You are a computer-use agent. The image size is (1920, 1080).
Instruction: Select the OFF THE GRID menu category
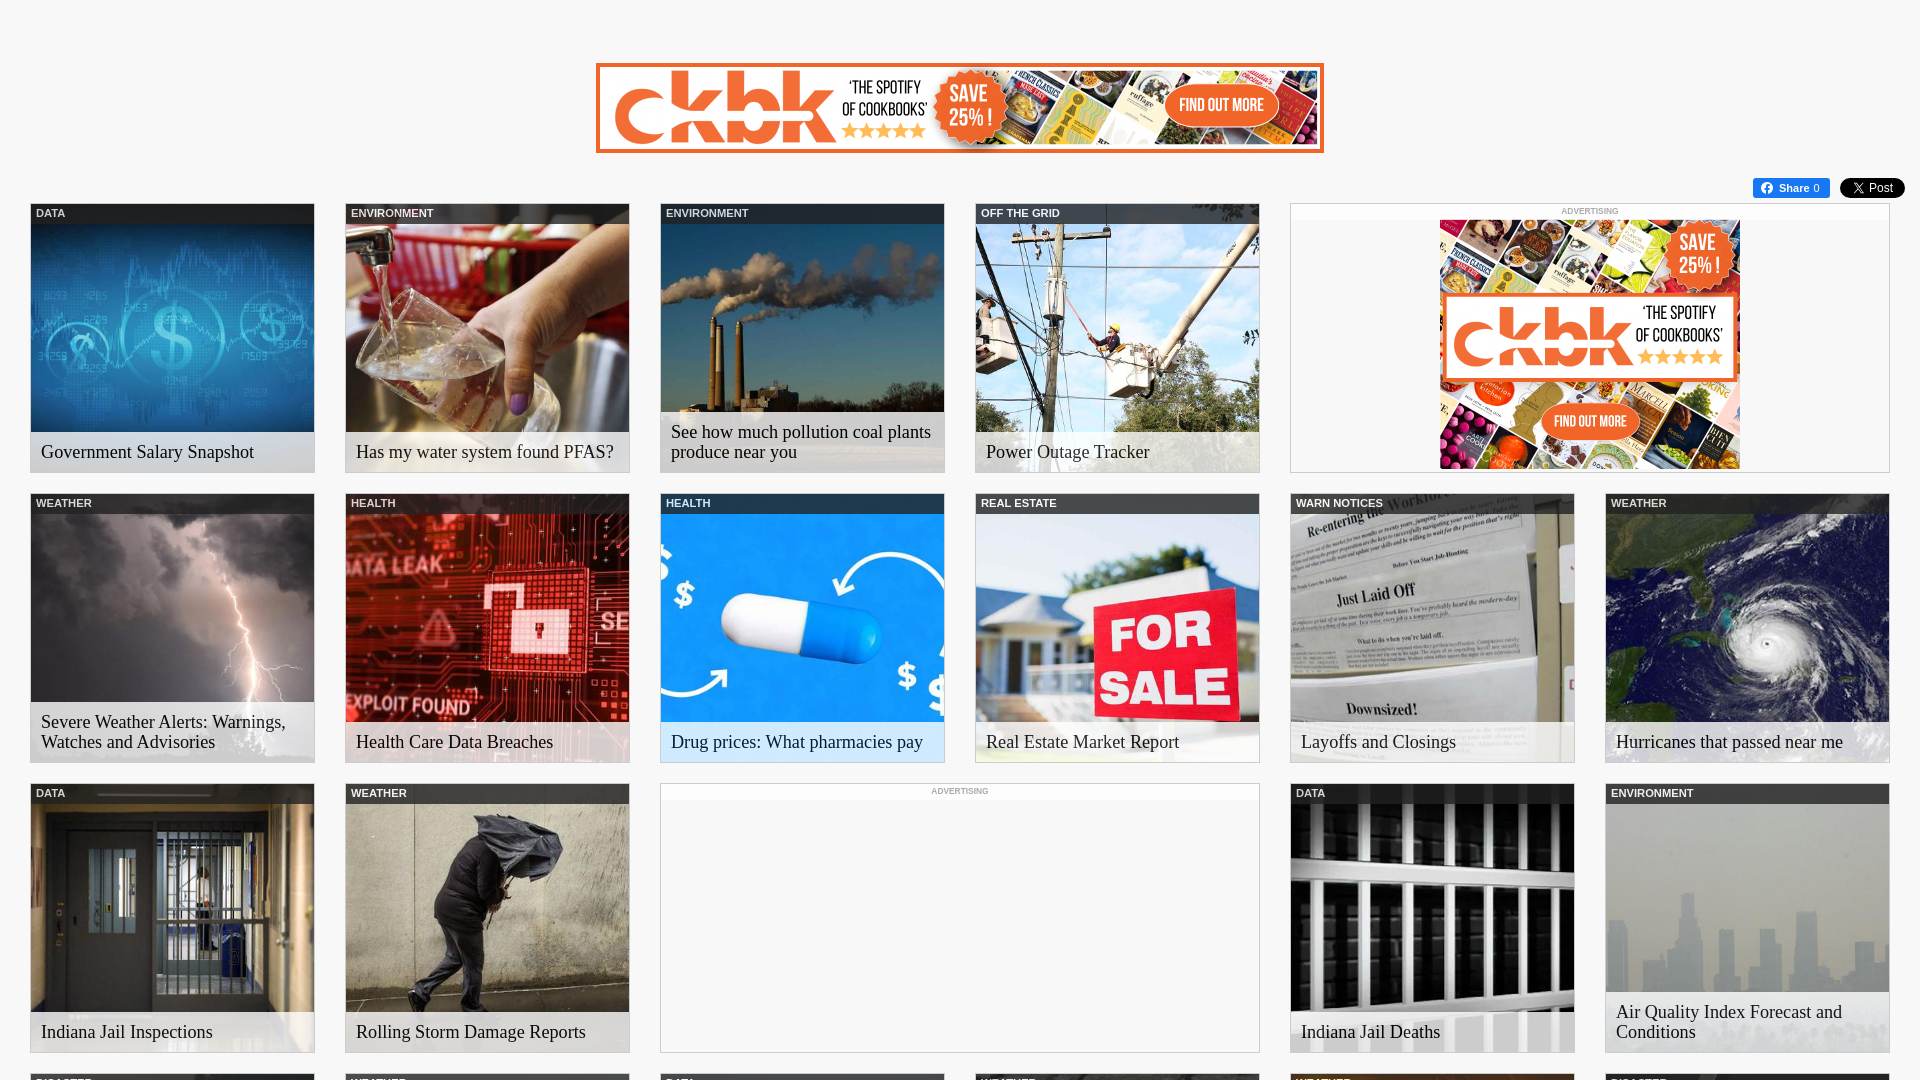1021,212
